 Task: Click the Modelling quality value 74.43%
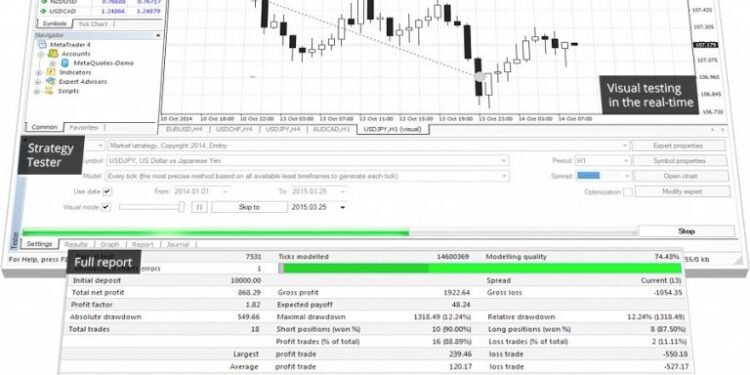[666, 257]
